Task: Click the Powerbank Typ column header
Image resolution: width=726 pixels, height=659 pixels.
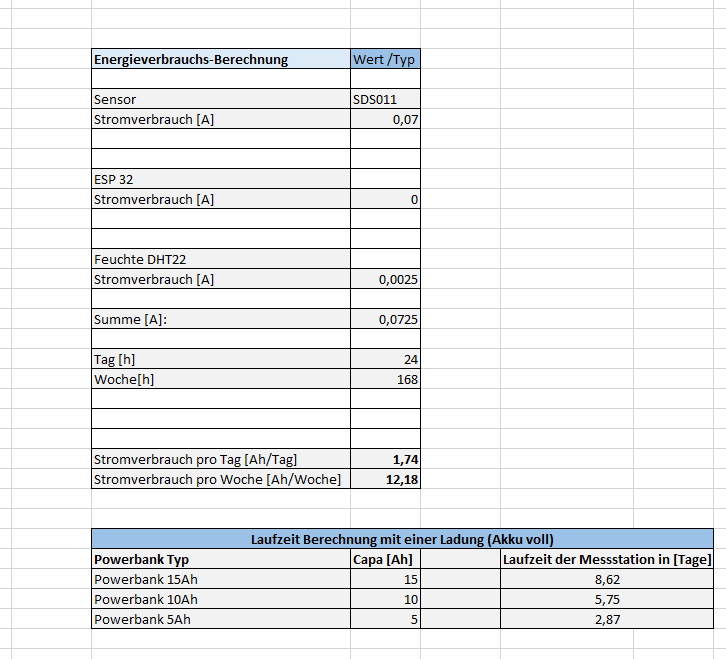Action: coord(221,559)
